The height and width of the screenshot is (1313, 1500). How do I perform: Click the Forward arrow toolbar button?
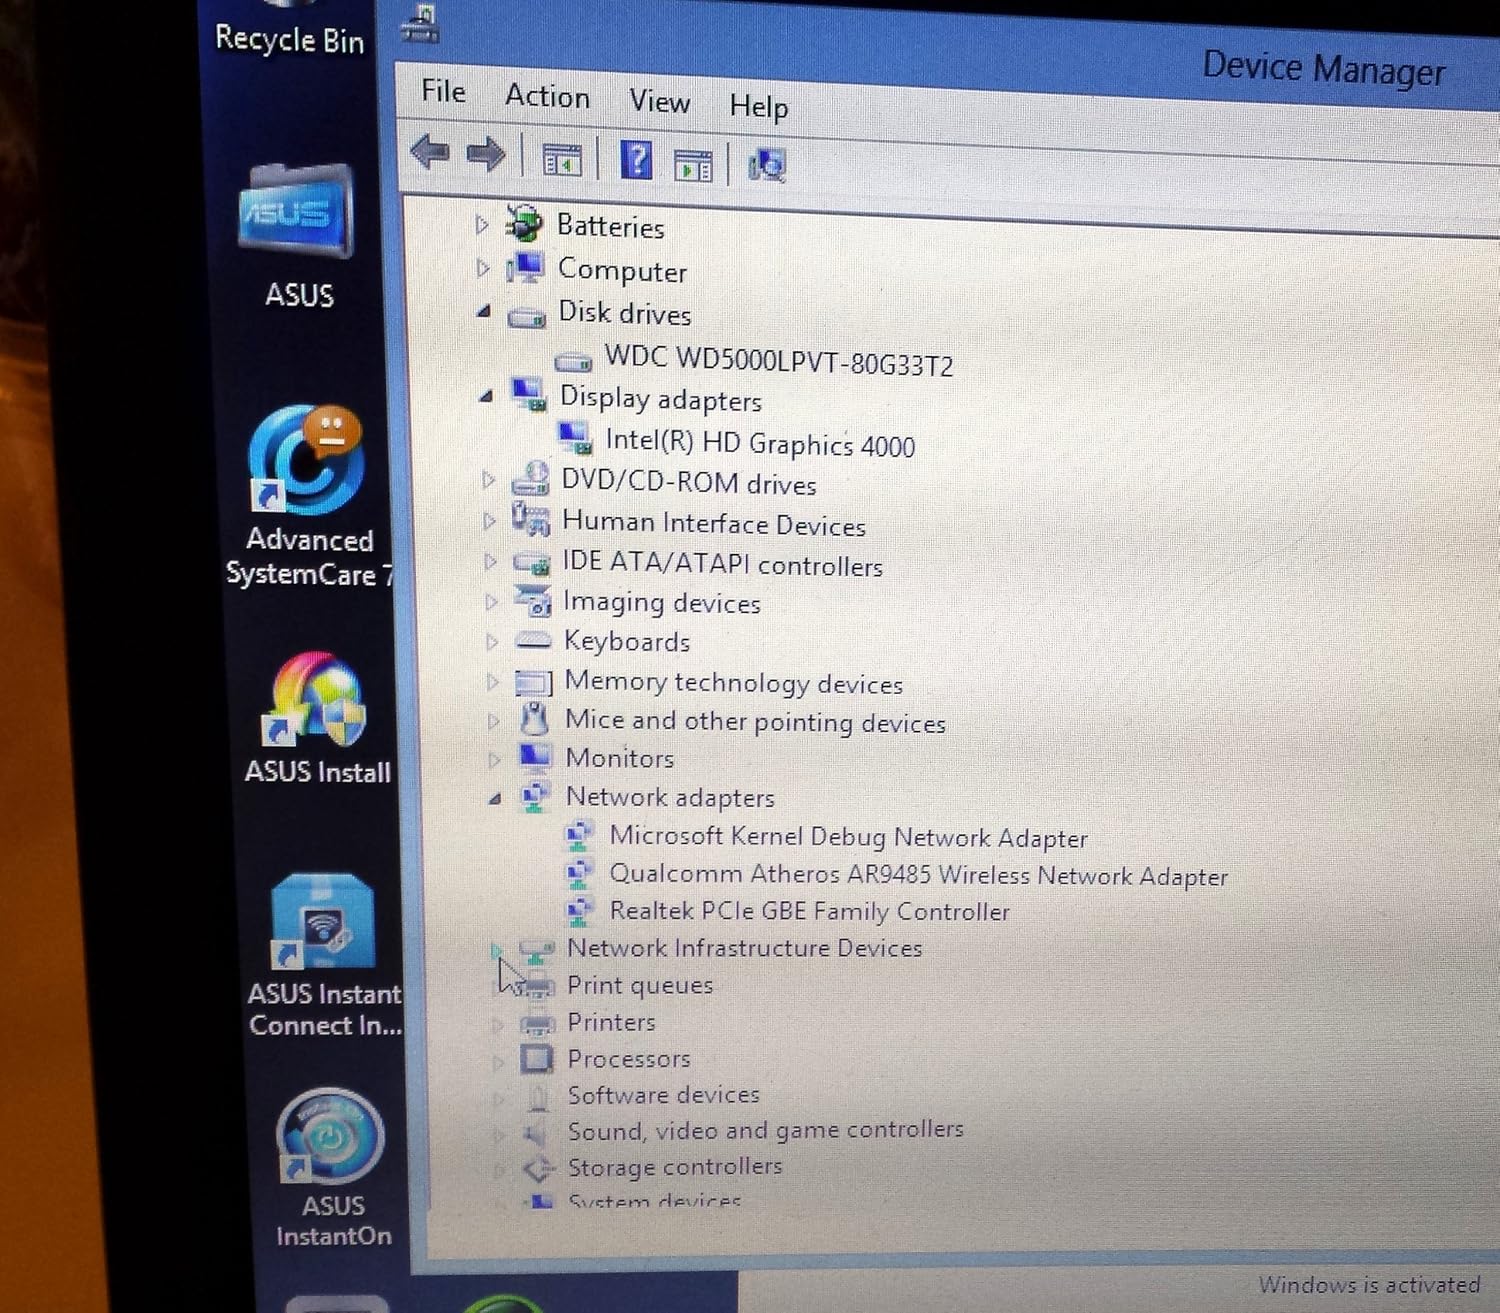click(486, 155)
